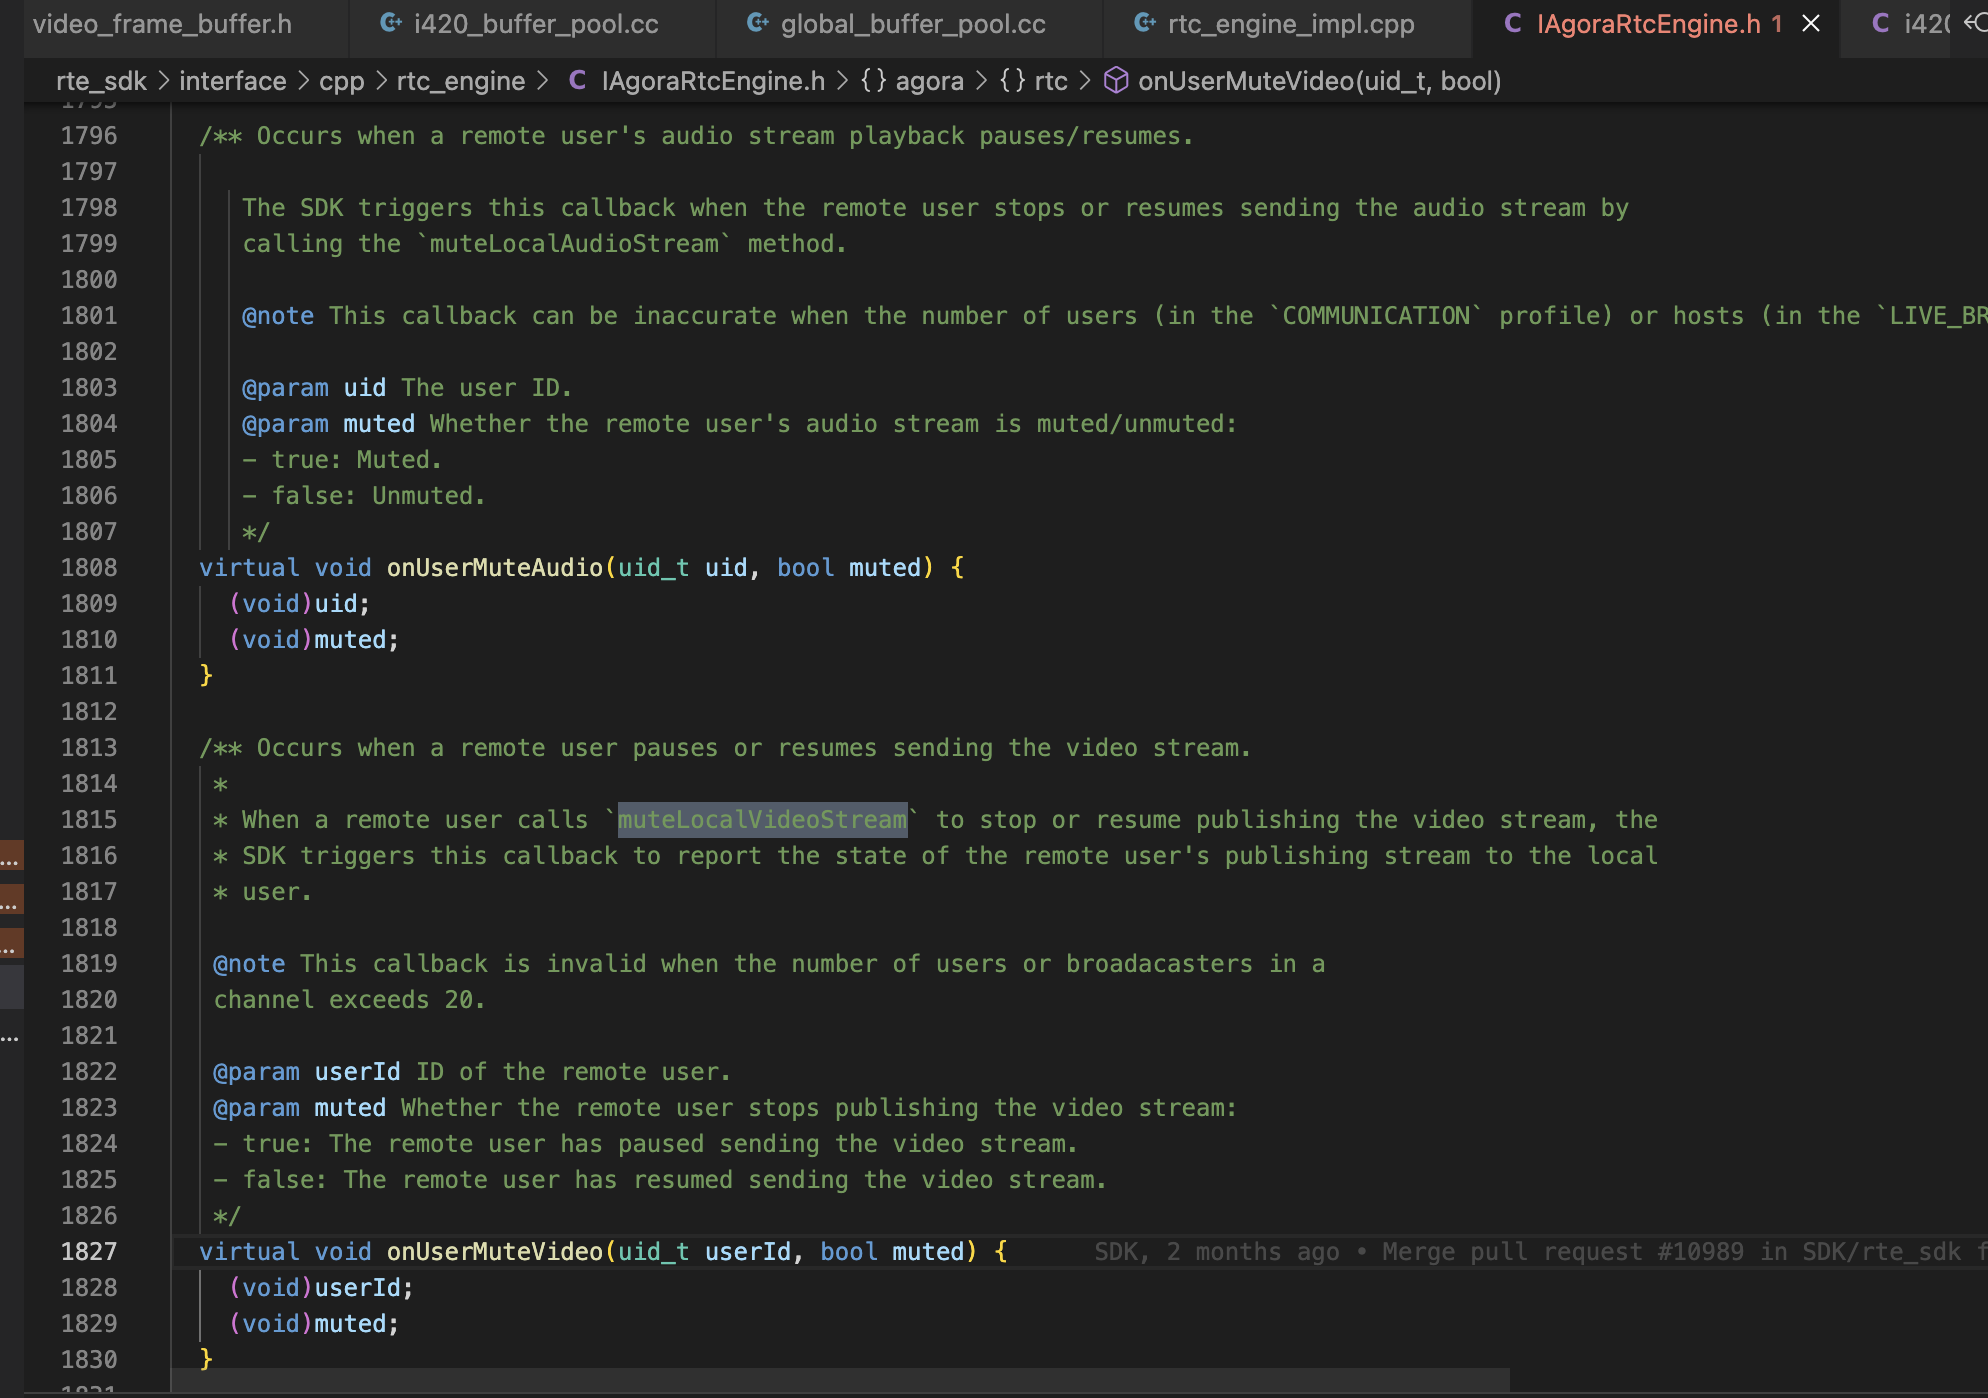Viewport: 1988px width, 1398px height.
Task: Open the rtc_engine_impl.cpp tab
Action: tap(1290, 24)
